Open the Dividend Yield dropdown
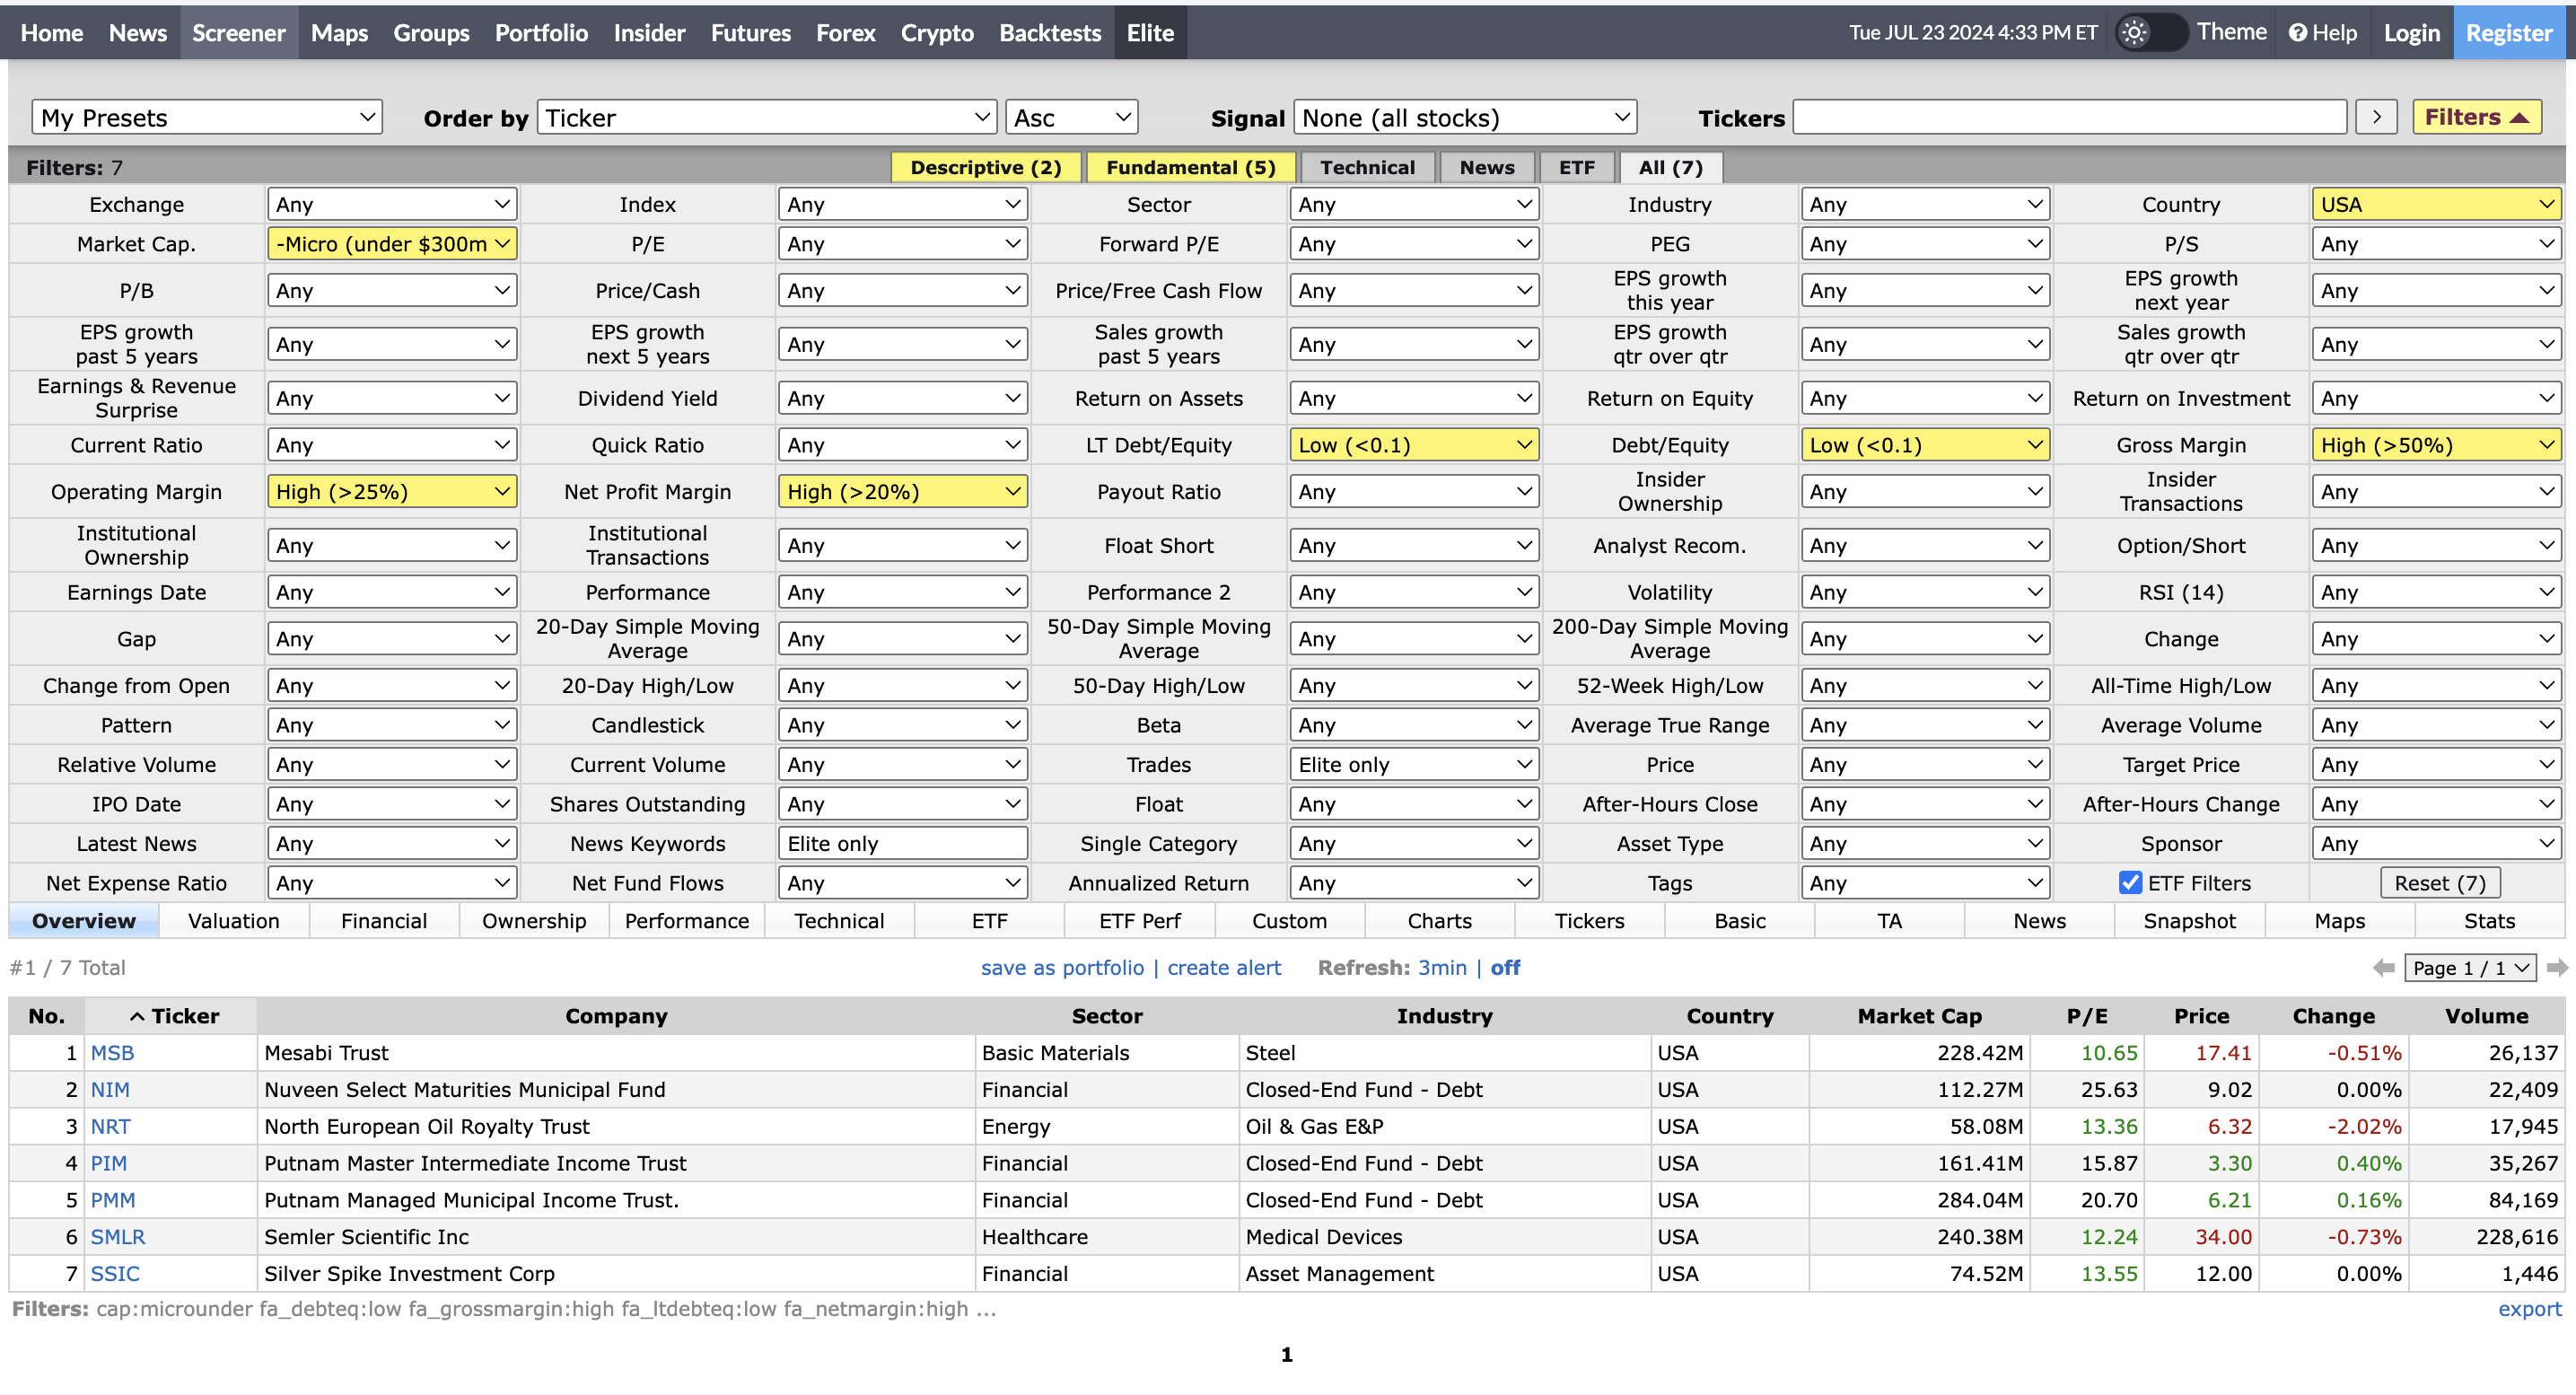This screenshot has height=1395, width=2576. point(902,398)
